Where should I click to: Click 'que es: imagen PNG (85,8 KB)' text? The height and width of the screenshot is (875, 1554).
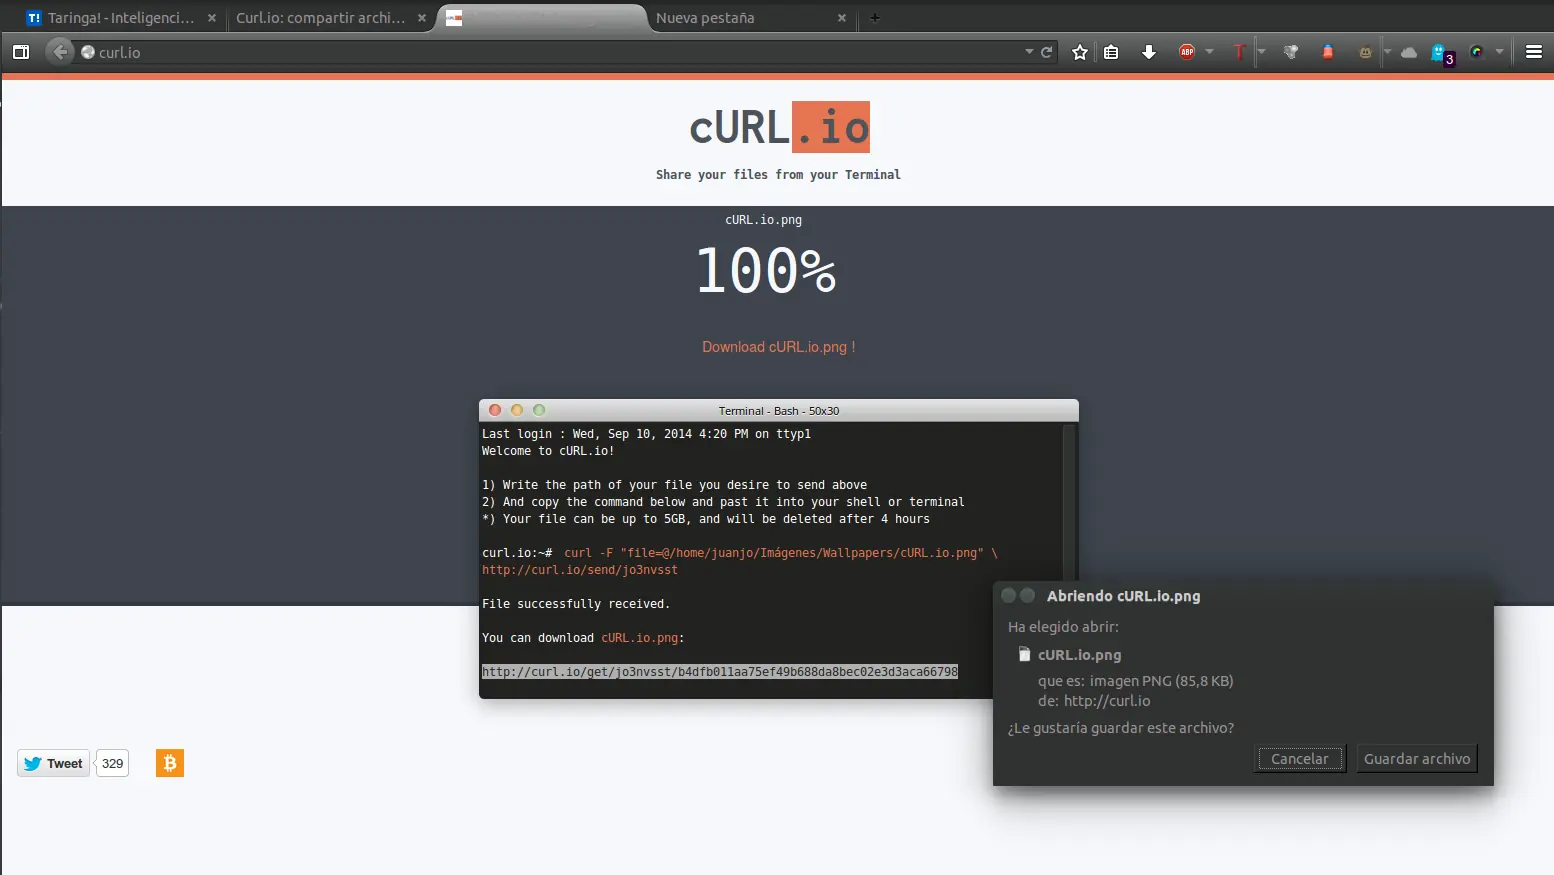click(x=1136, y=681)
